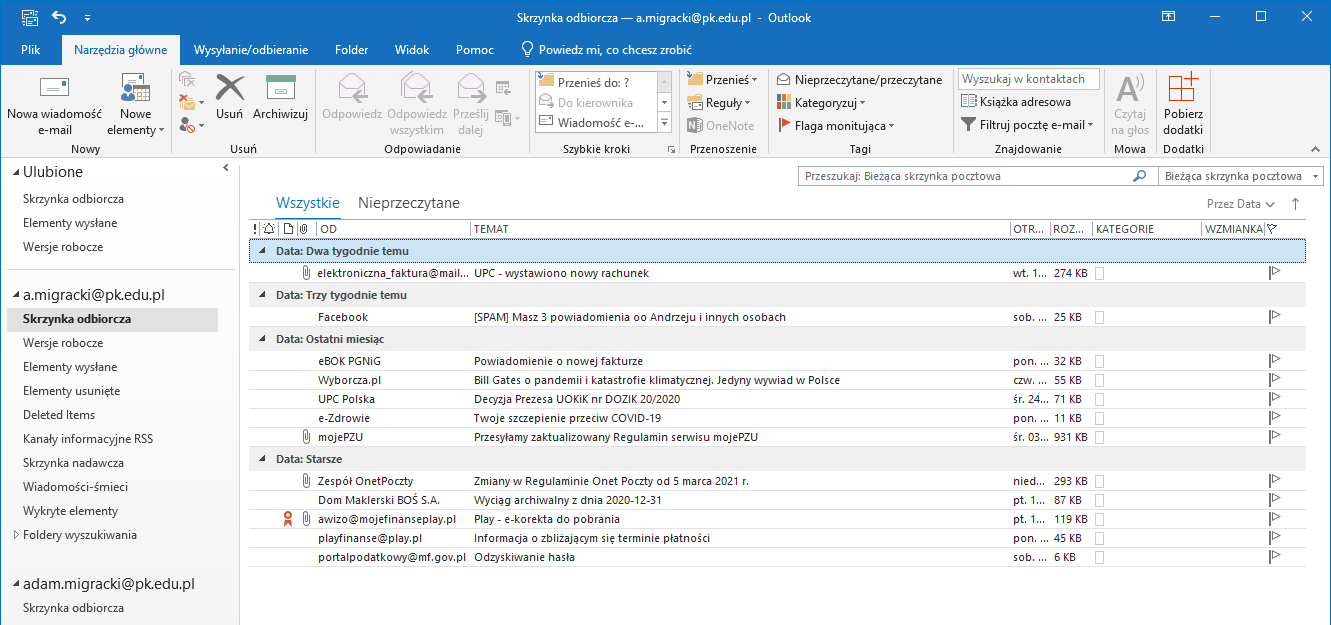Click the Wyszukaj w kontaktach field
This screenshot has height=625, width=1331.
point(1028,79)
